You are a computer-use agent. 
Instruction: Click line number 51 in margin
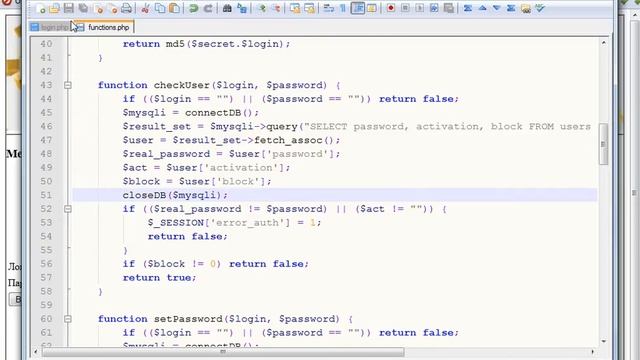[x=46, y=195]
